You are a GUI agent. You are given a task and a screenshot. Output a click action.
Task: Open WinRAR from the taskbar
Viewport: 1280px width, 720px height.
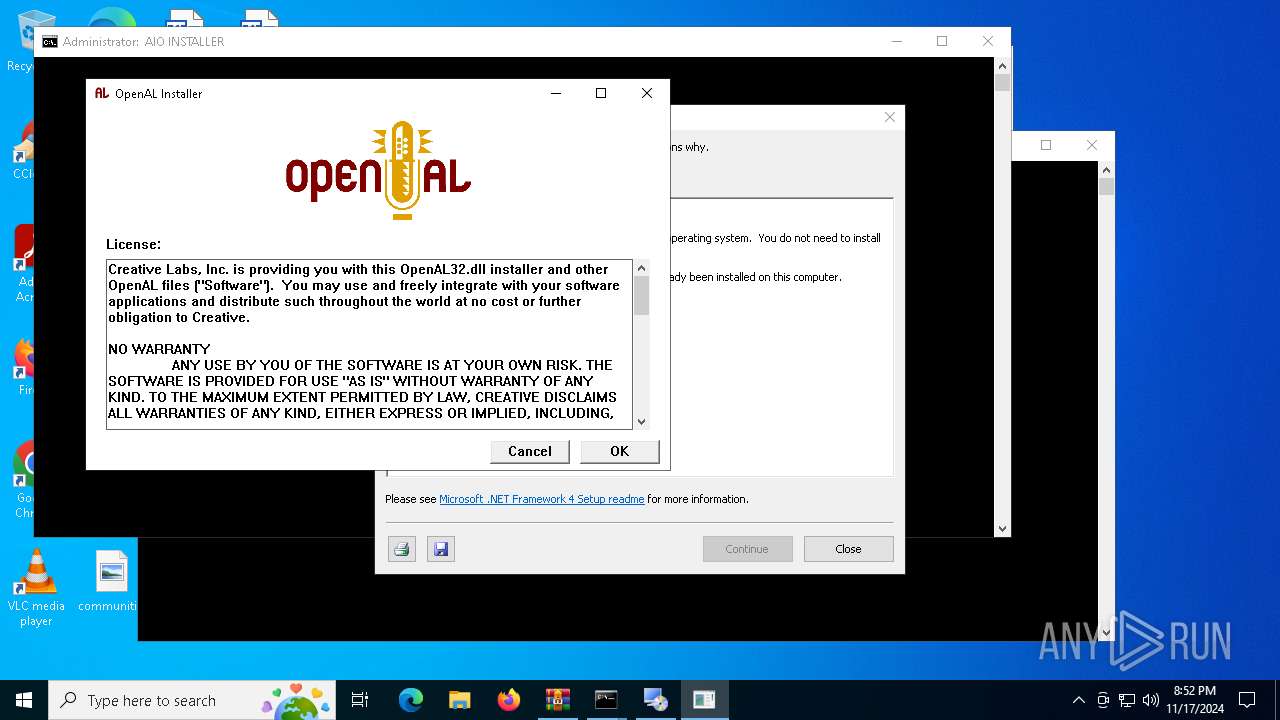pyautogui.click(x=557, y=700)
